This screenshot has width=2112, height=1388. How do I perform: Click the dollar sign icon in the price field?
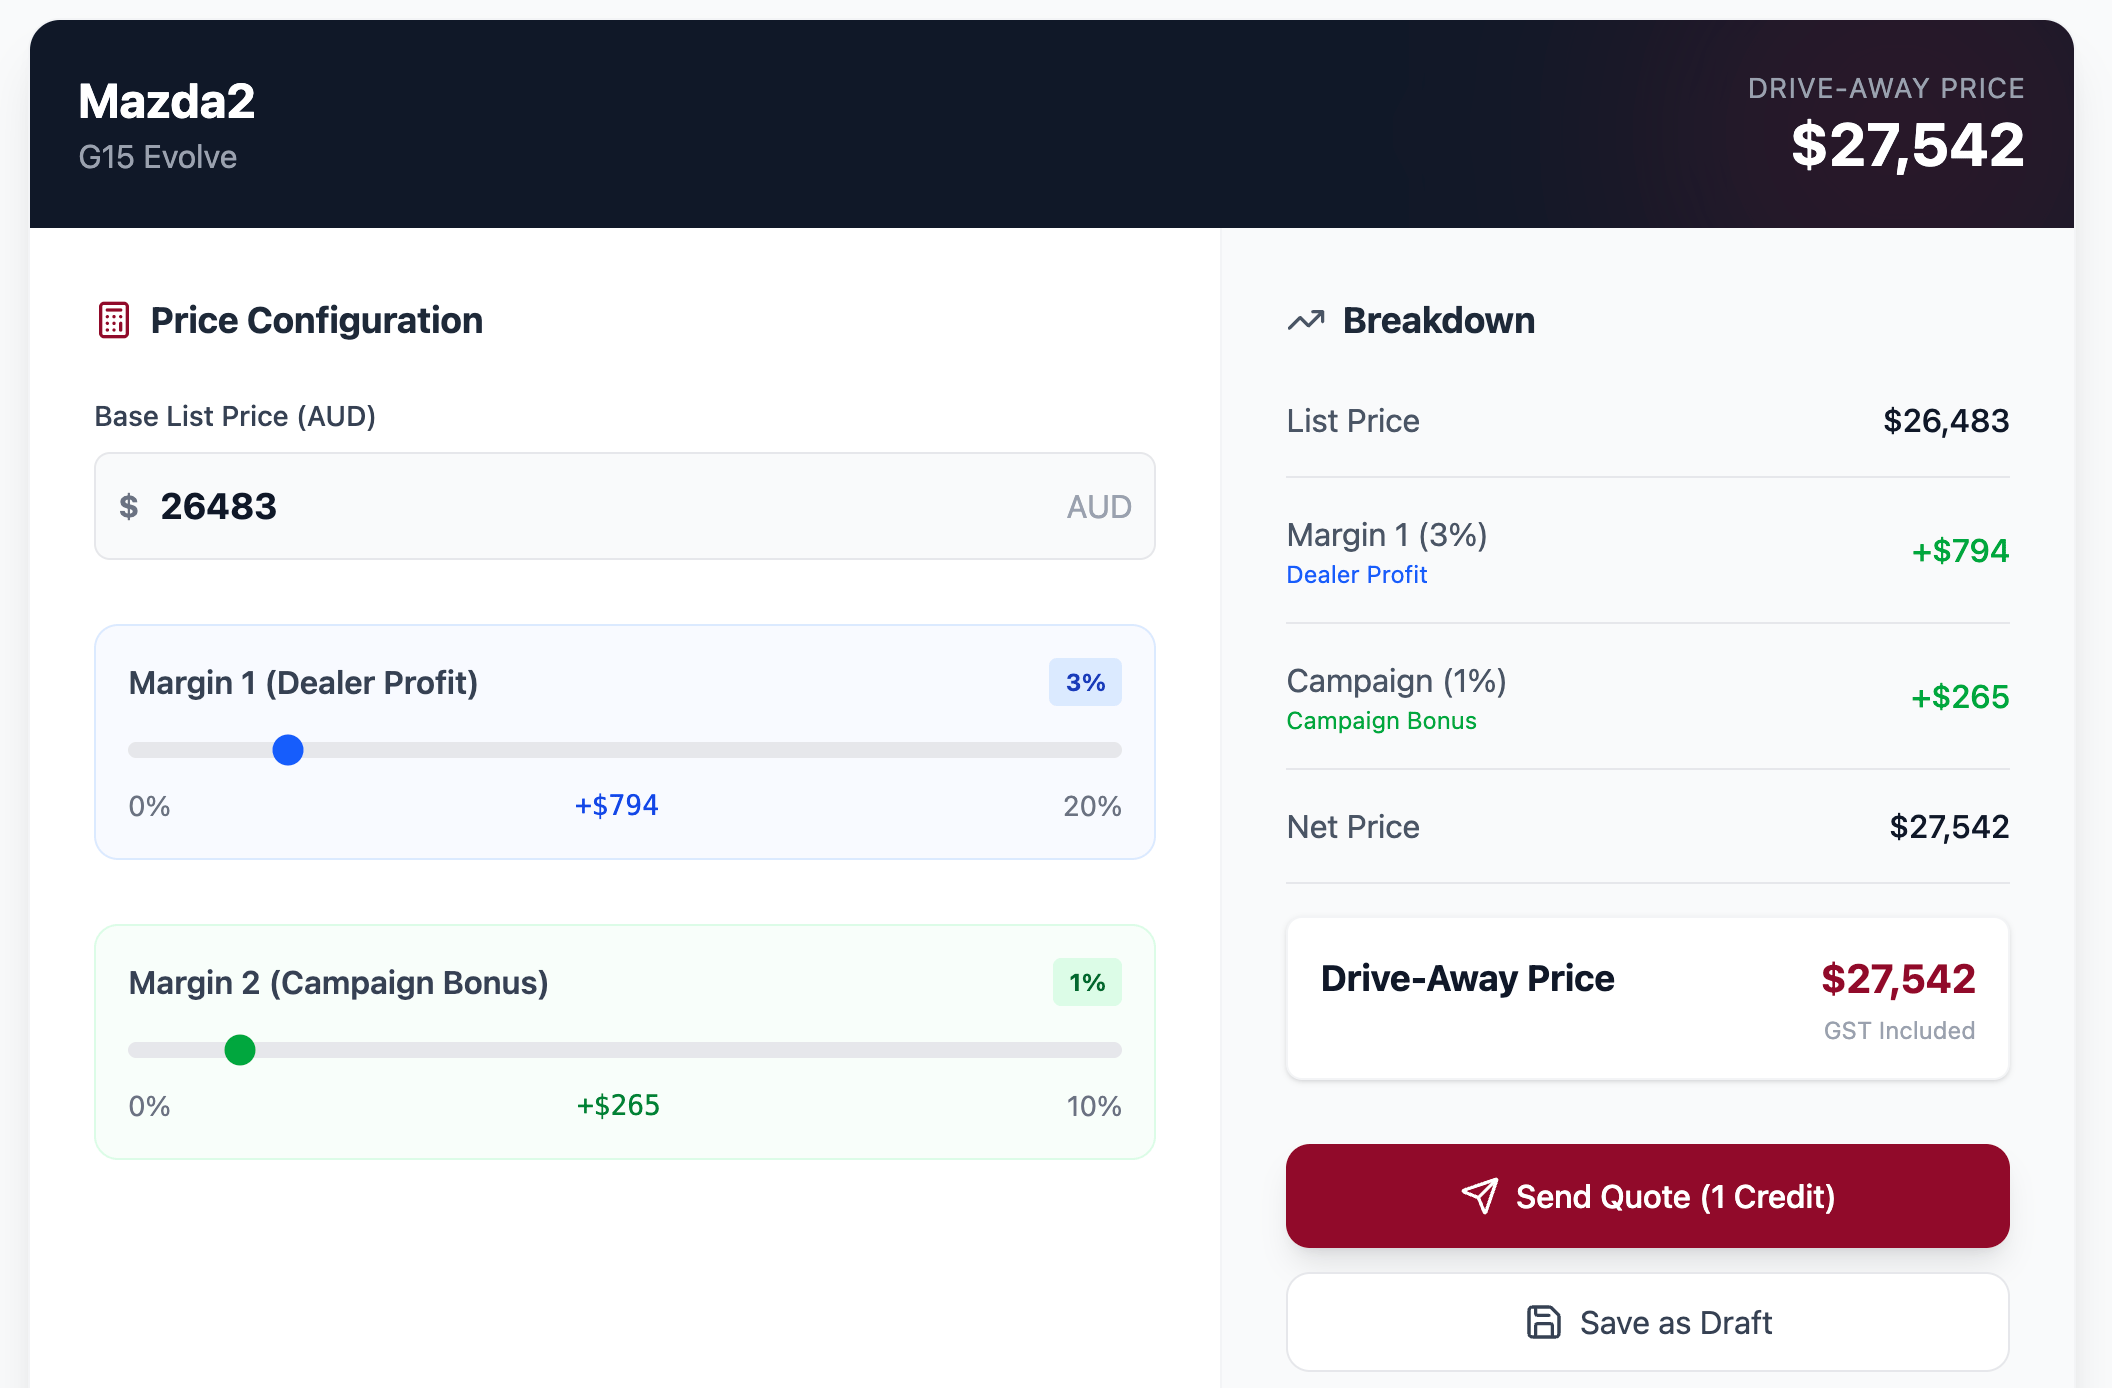129,507
